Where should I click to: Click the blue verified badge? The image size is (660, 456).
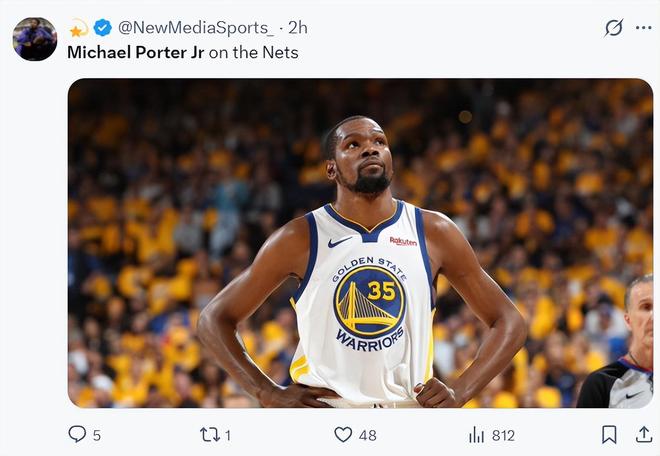coord(102,28)
